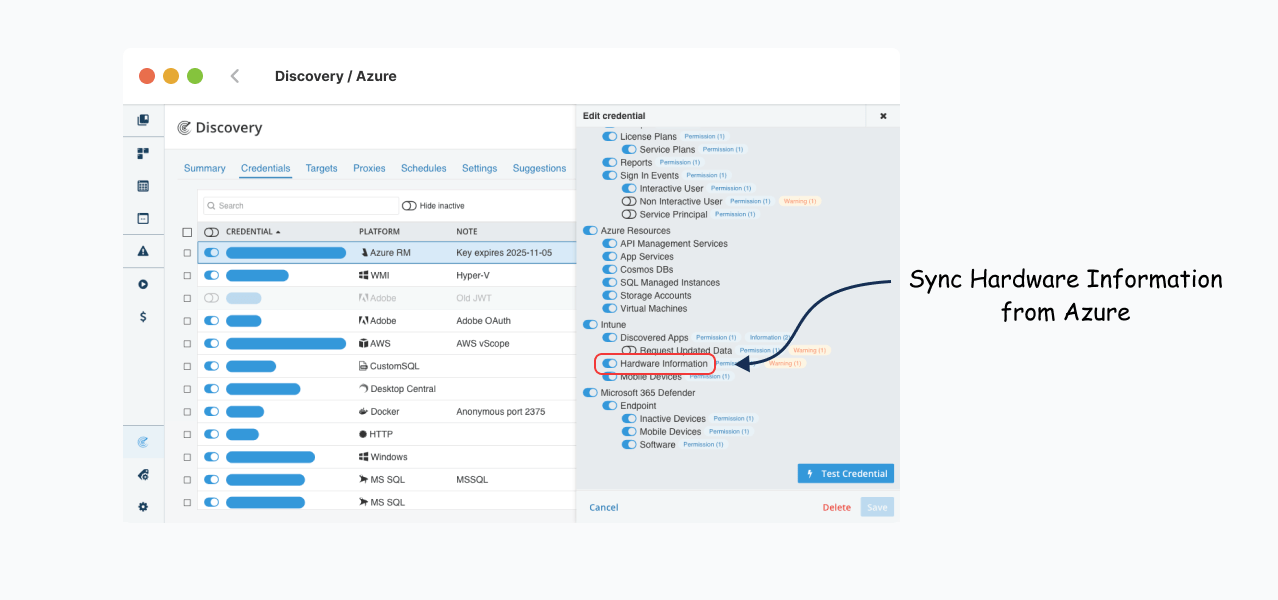Go back using the header chevron arrow
Viewport: 1278px width, 600px height.
(x=235, y=76)
